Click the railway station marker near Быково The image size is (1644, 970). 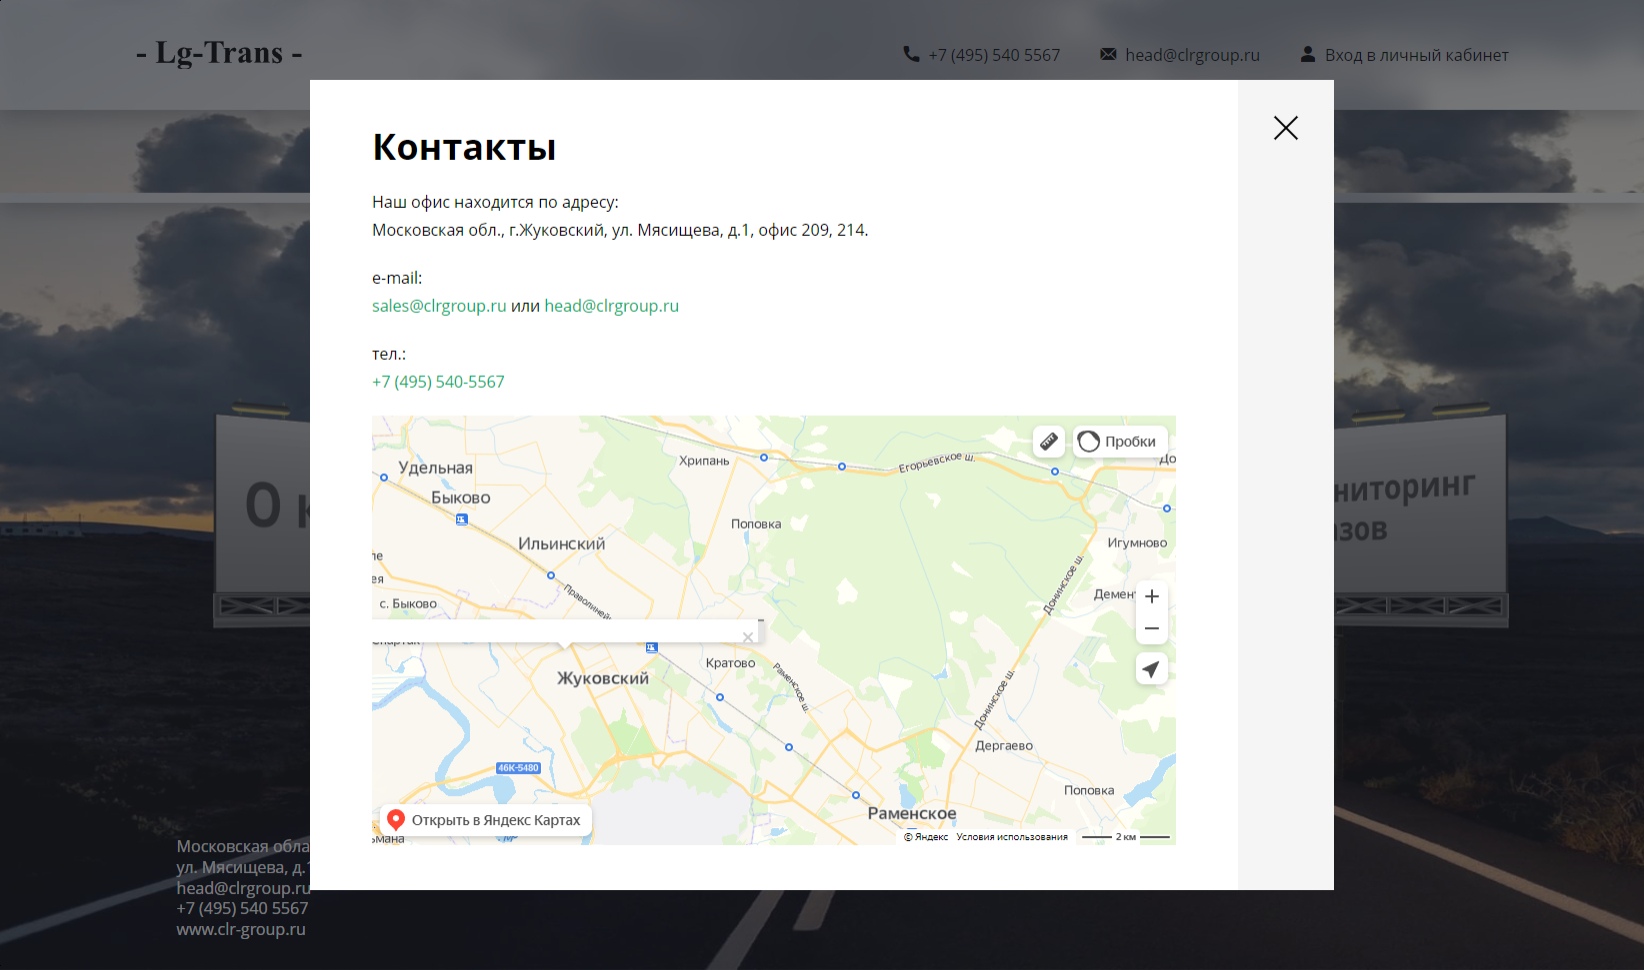tap(460, 518)
